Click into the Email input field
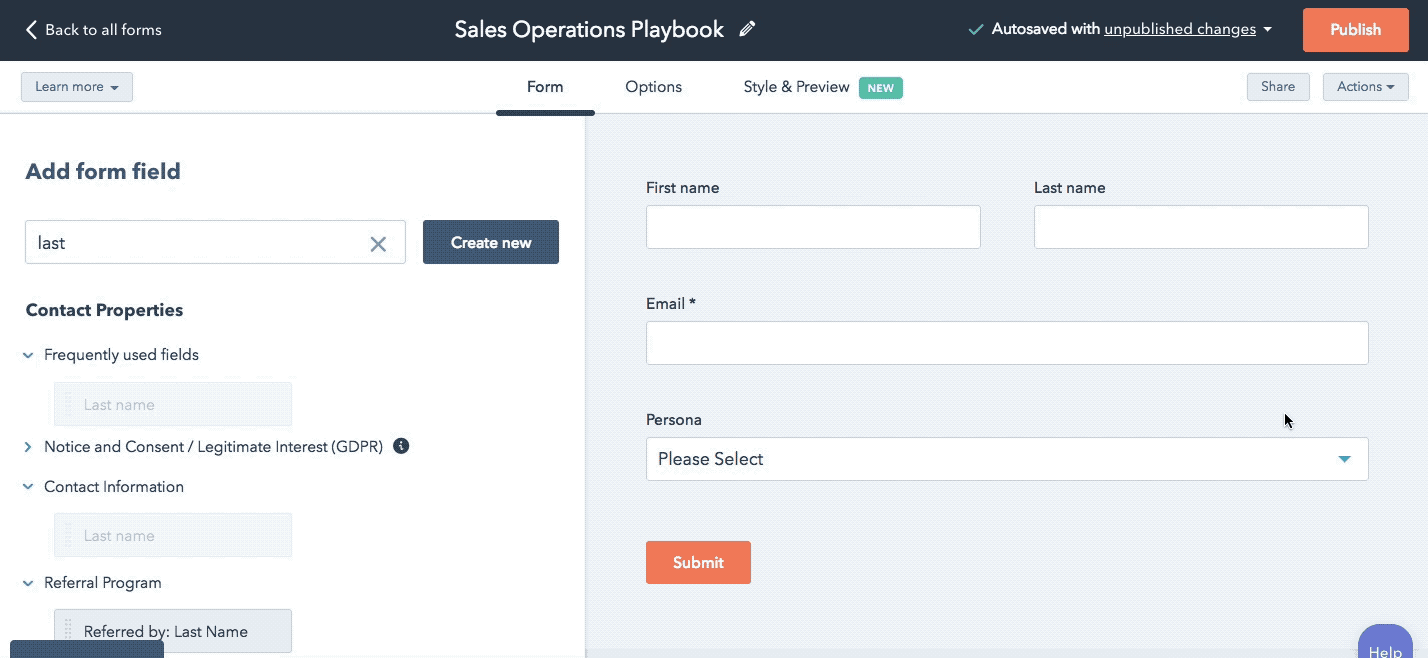The image size is (1428, 658). pos(1006,343)
